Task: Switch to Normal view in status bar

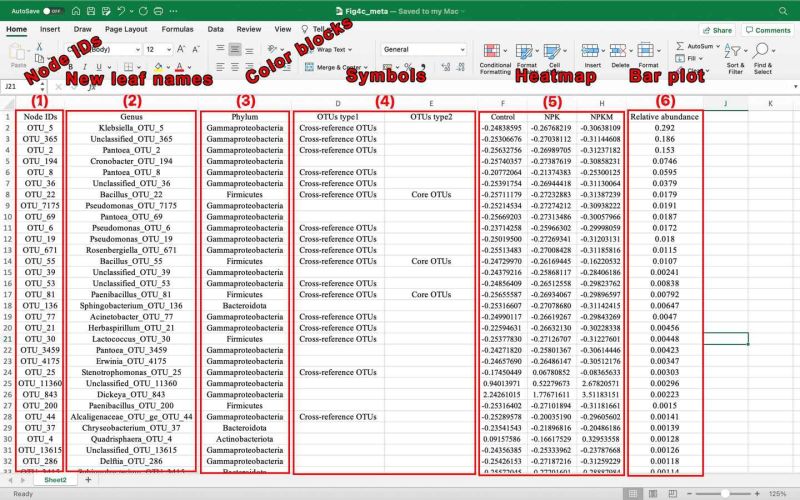Action: pyautogui.click(x=633, y=493)
